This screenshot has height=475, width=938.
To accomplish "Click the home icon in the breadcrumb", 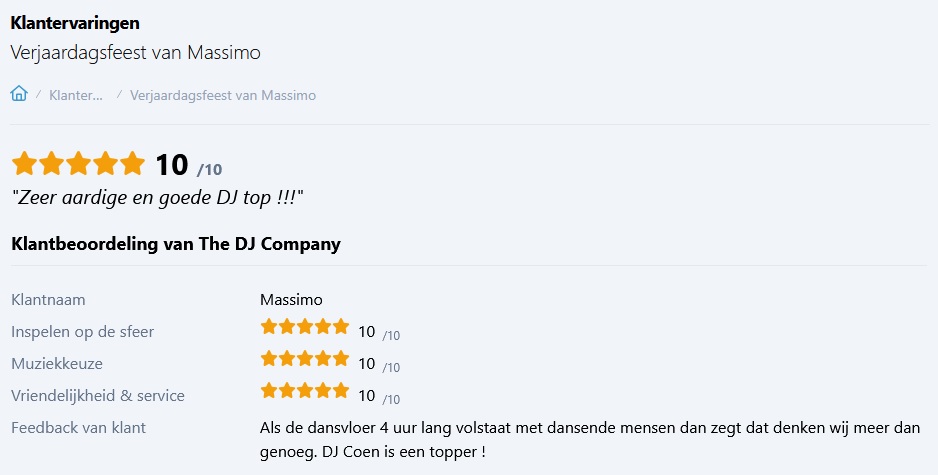I will click(19, 94).
